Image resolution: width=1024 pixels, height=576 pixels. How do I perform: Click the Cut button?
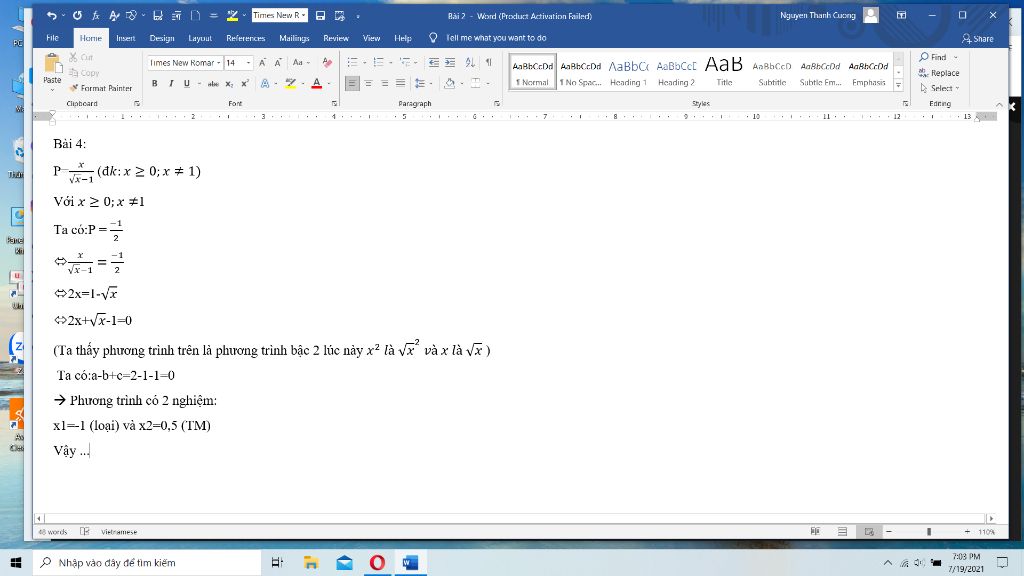(x=81, y=57)
